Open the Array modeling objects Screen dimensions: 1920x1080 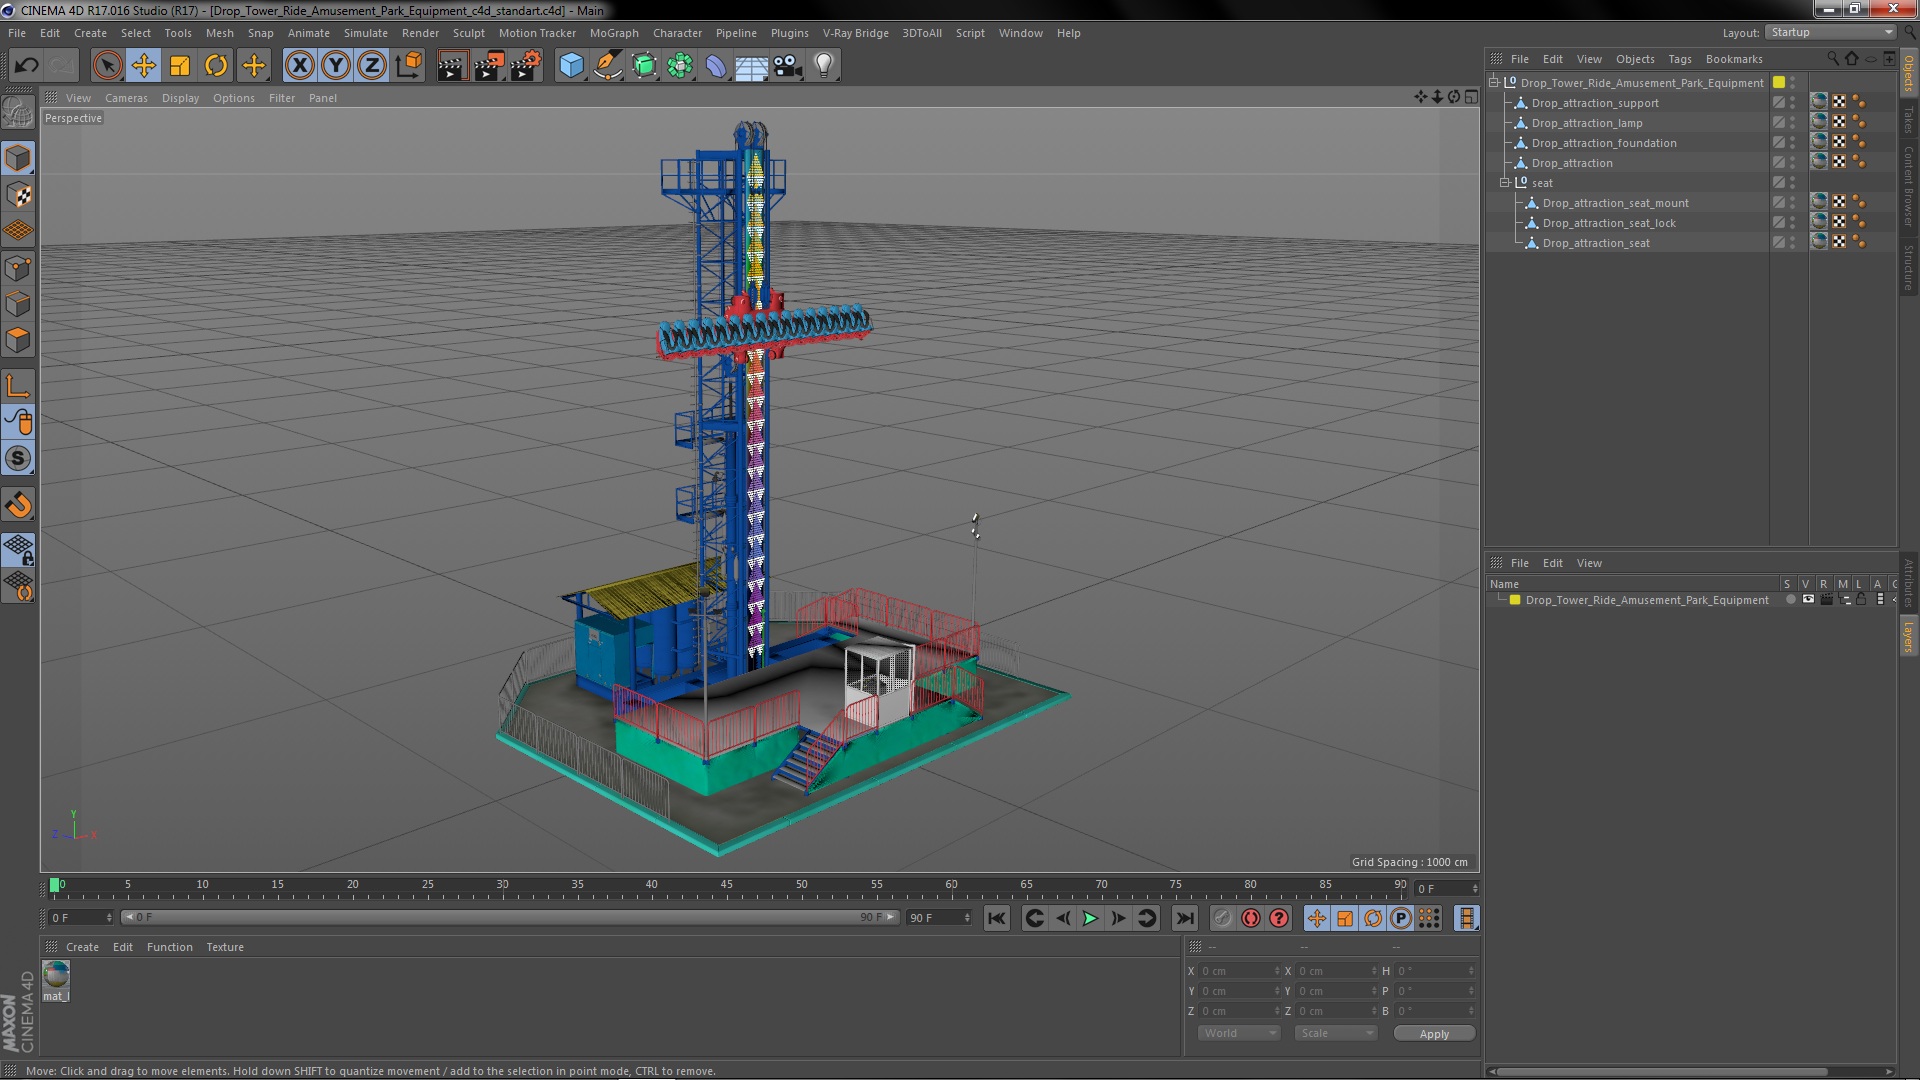[x=680, y=66]
